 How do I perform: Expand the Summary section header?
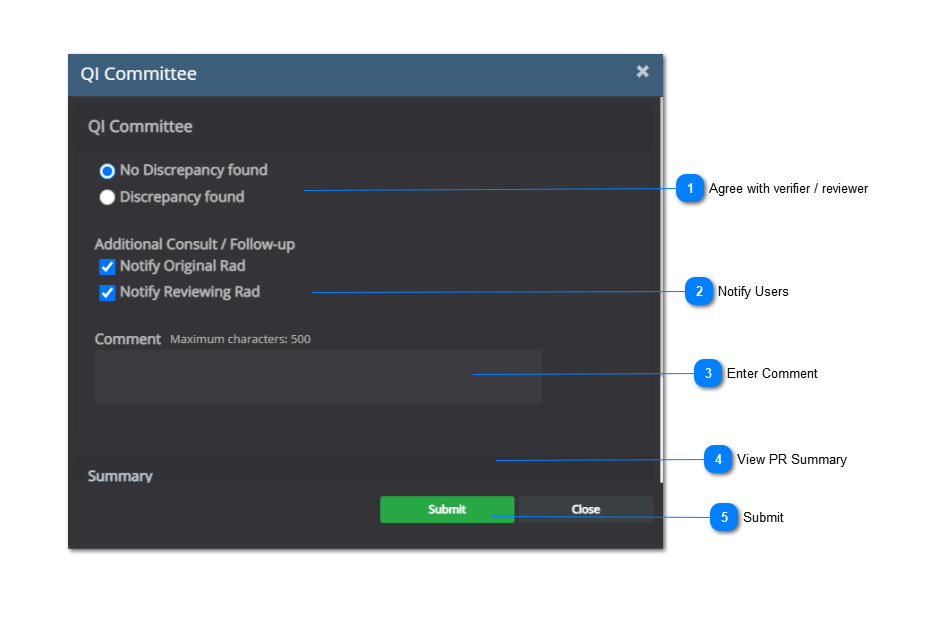120,475
